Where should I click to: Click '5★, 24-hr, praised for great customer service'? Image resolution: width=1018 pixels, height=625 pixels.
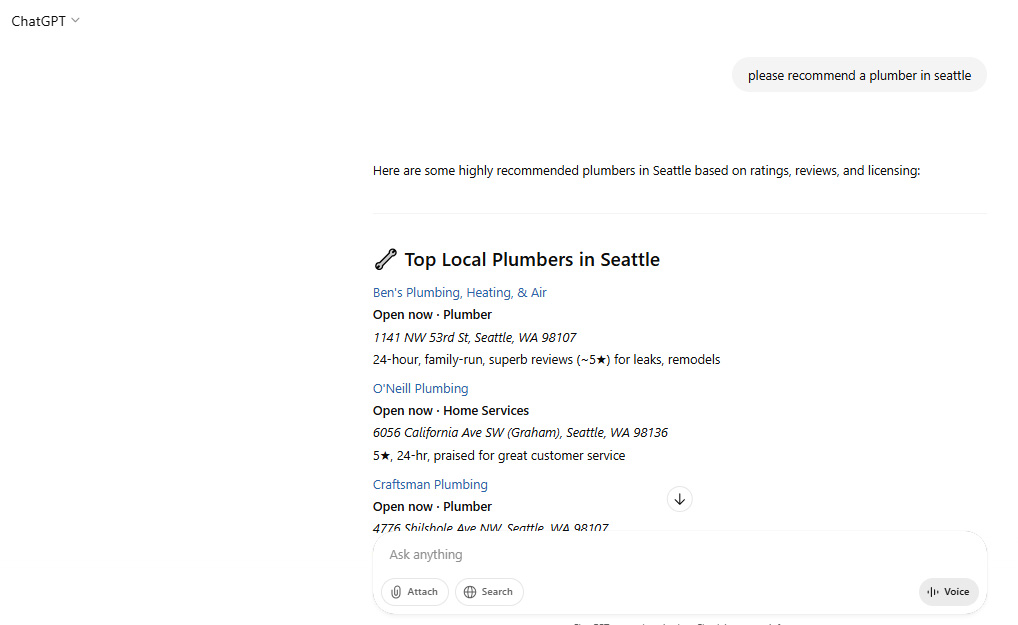coord(499,455)
